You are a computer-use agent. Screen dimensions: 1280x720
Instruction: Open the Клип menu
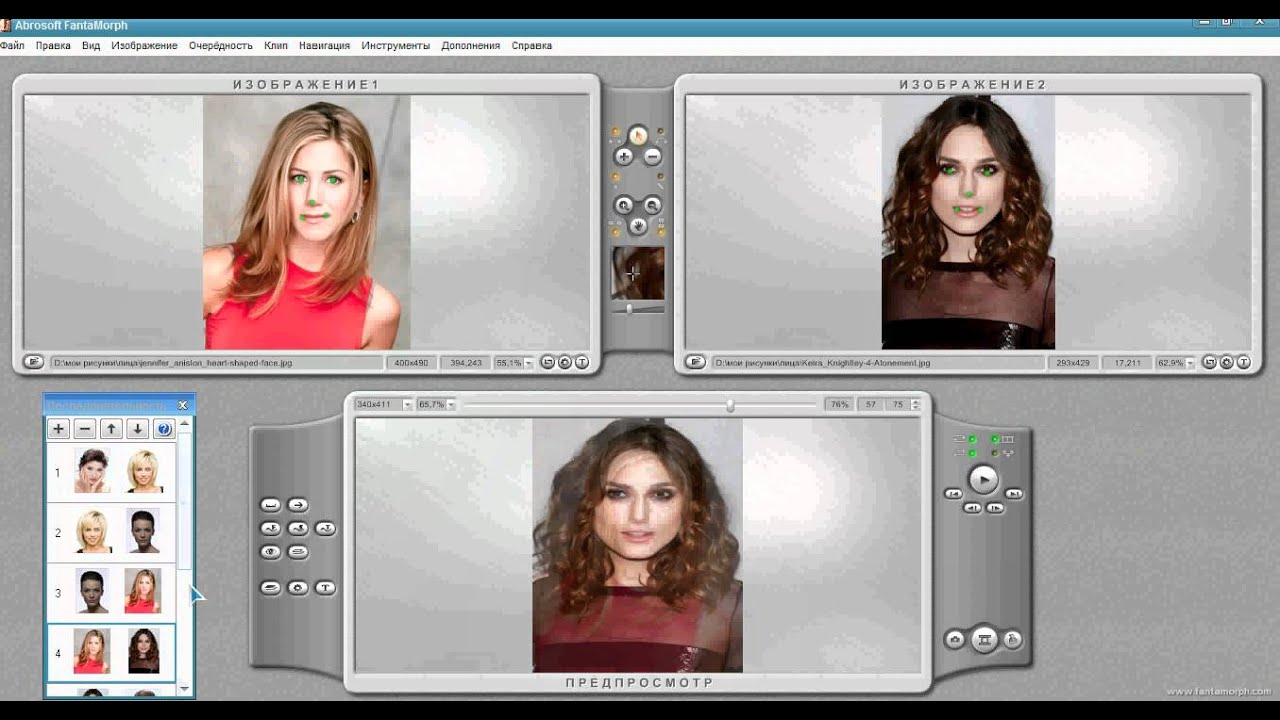[x=276, y=46]
